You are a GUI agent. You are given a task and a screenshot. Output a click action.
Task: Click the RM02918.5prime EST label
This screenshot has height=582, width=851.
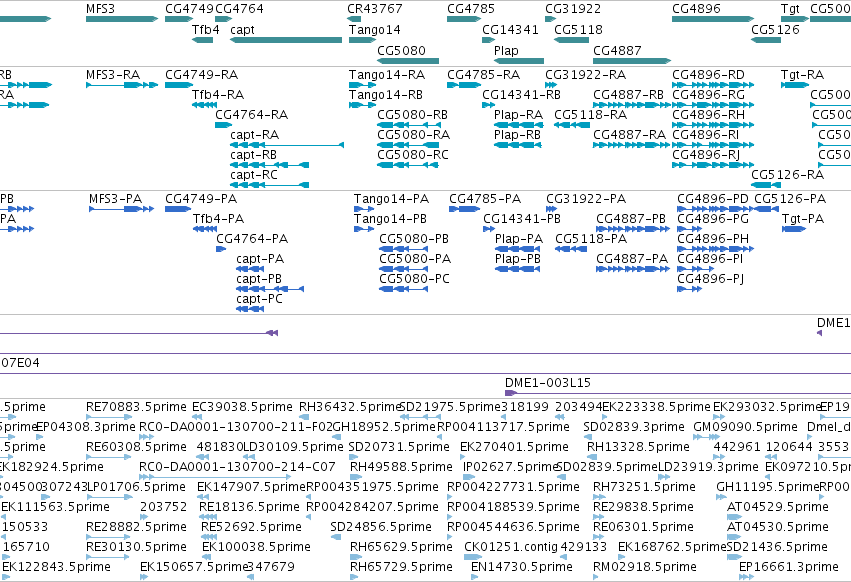click(645, 567)
